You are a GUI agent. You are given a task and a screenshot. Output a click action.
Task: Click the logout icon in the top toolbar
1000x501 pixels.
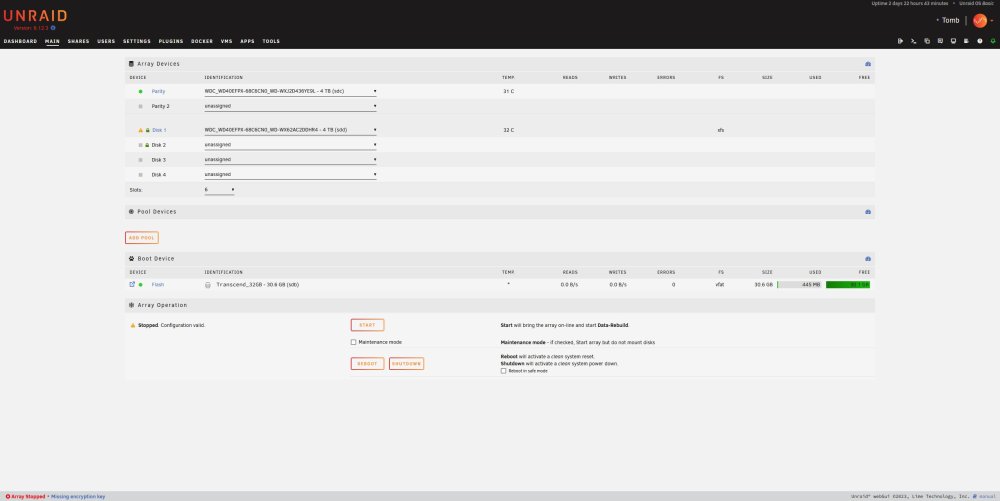[x=900, y=41]
